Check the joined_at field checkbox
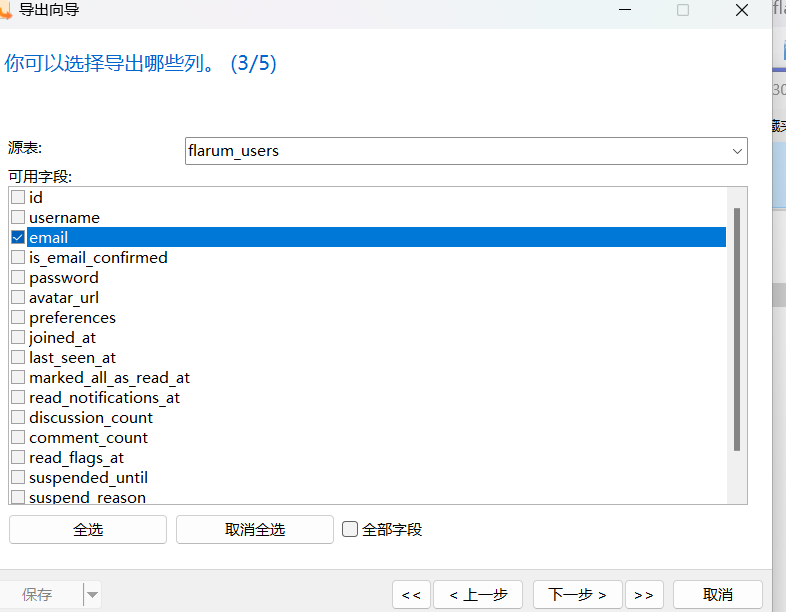 (x=18, y=337)
